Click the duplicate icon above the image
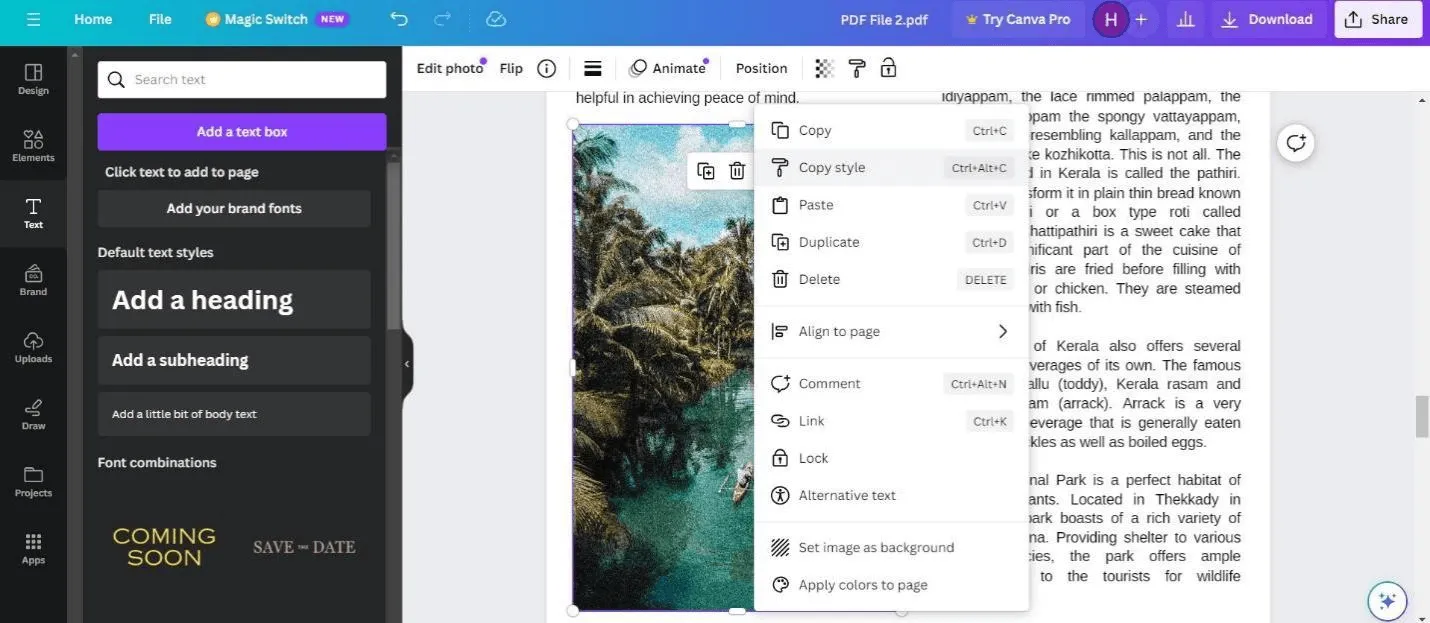1430x623 pixels. coord(706,169)
